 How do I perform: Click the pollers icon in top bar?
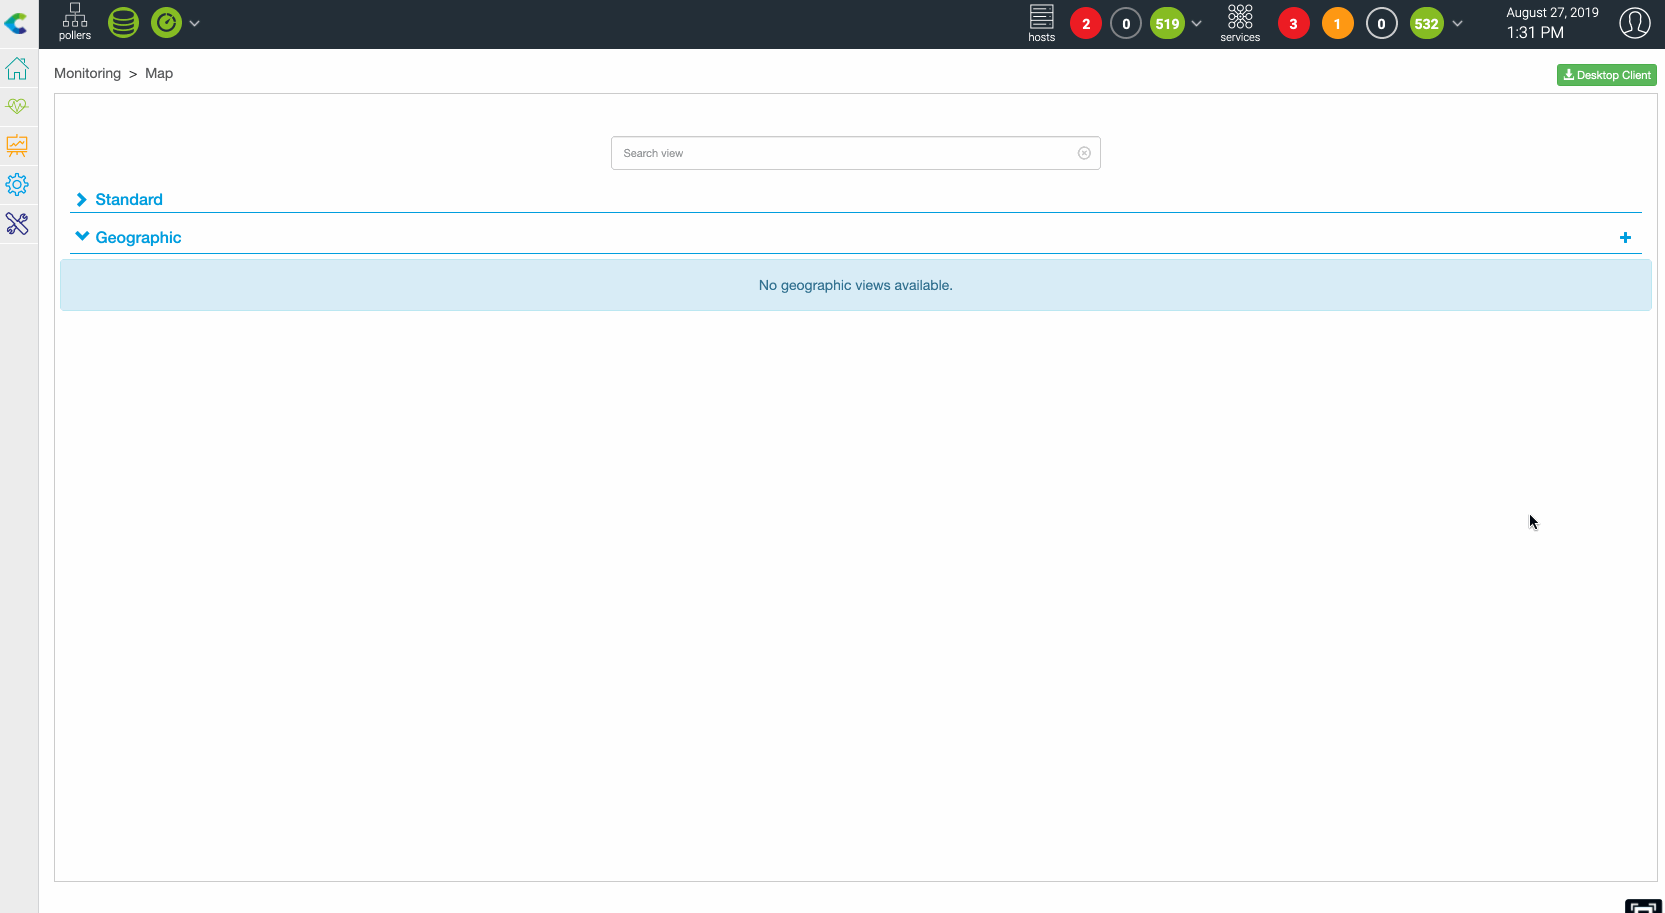click(x=75, y=22)
